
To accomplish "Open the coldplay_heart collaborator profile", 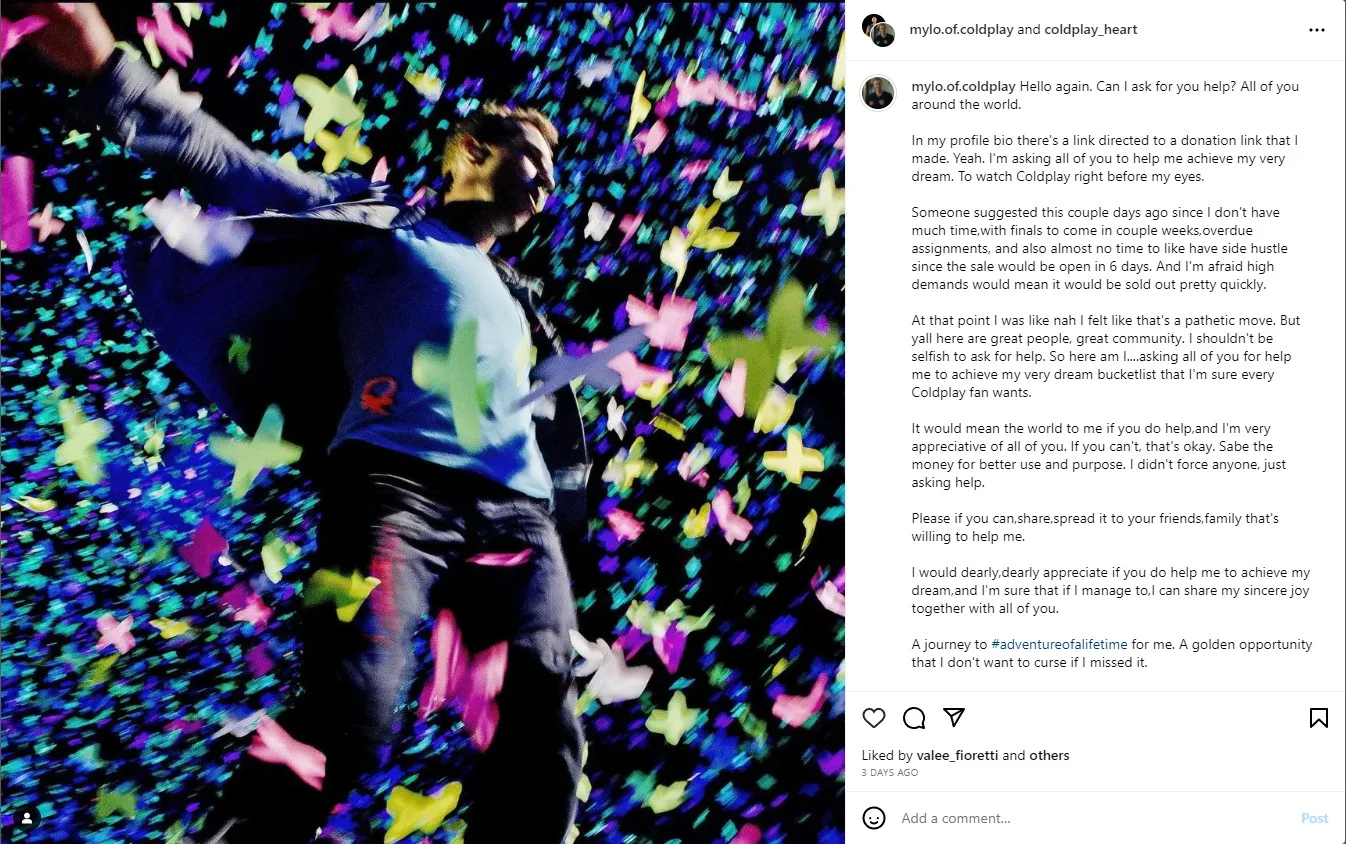I will [x=1091, y=30].
